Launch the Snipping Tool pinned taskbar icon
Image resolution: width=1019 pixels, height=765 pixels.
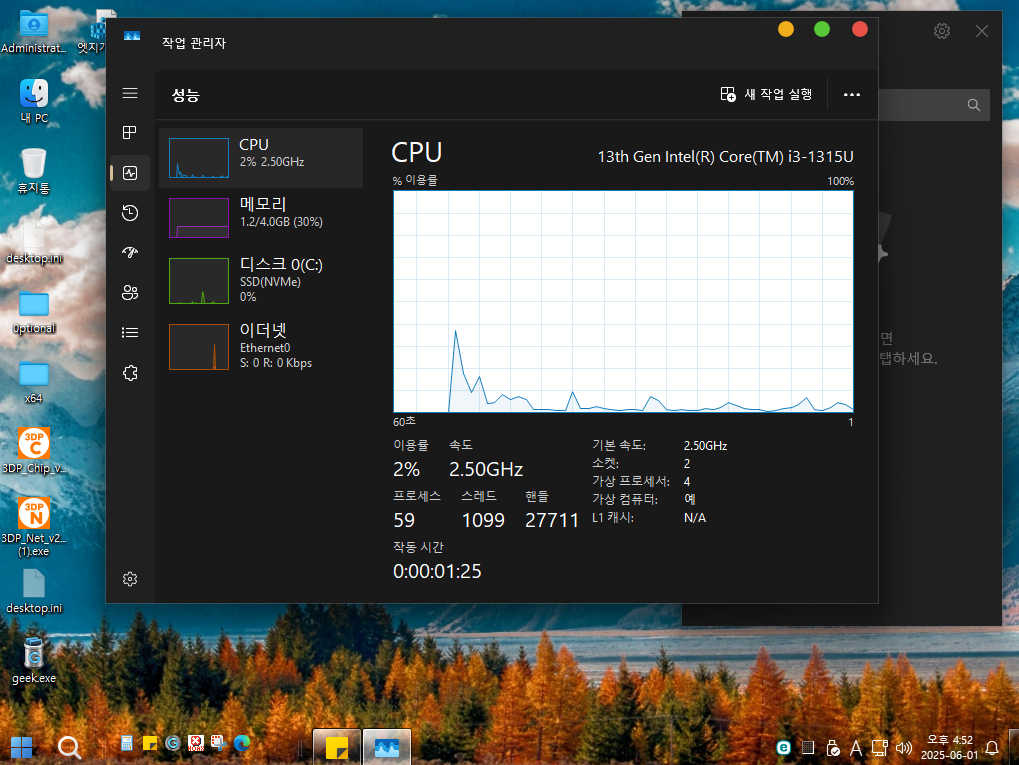click(x=218, y=743)
